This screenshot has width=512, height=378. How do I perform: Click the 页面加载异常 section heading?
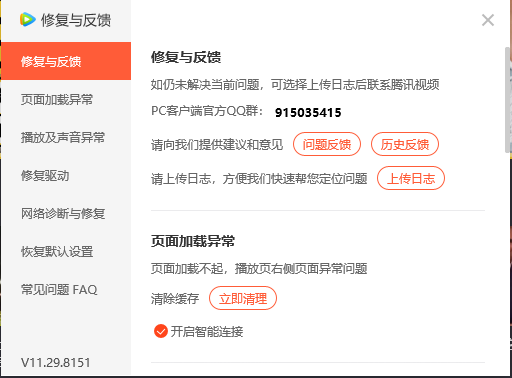[x=193, y=241]
